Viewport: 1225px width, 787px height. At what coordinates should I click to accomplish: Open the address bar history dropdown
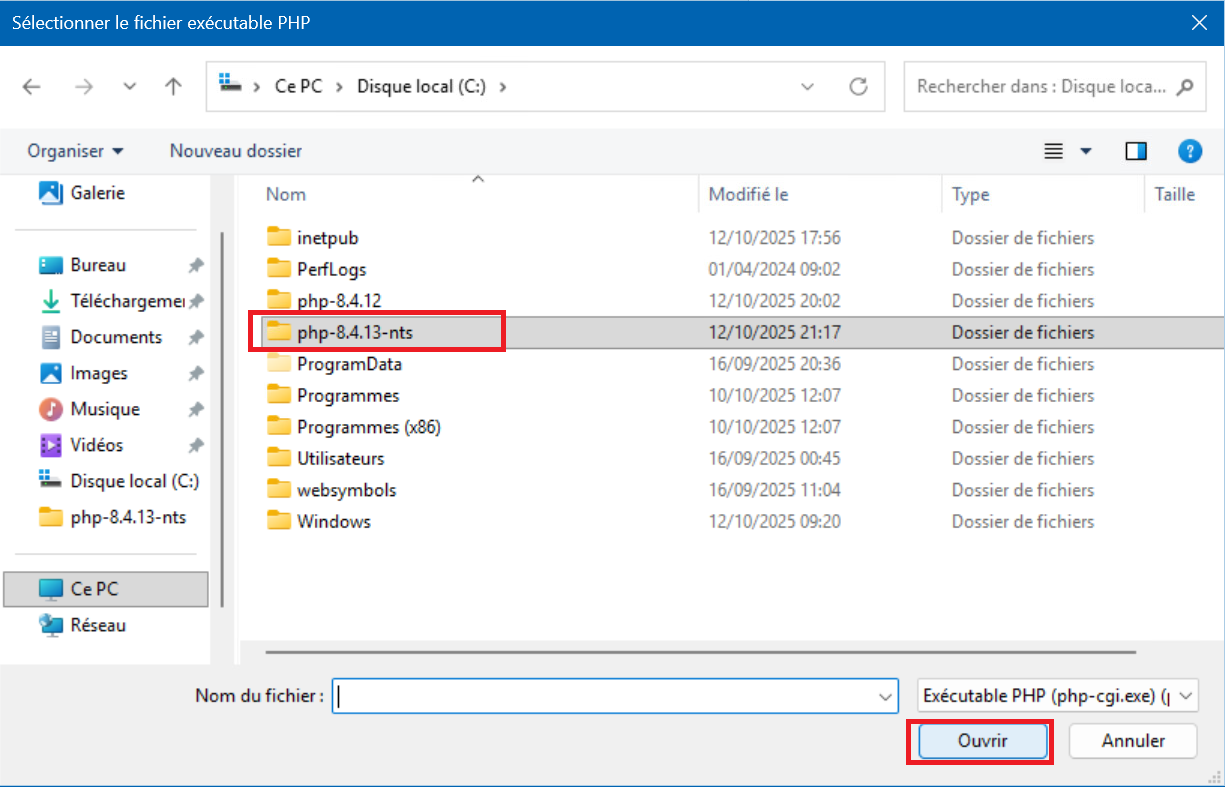pyautogui.click(x=808, y=87)
